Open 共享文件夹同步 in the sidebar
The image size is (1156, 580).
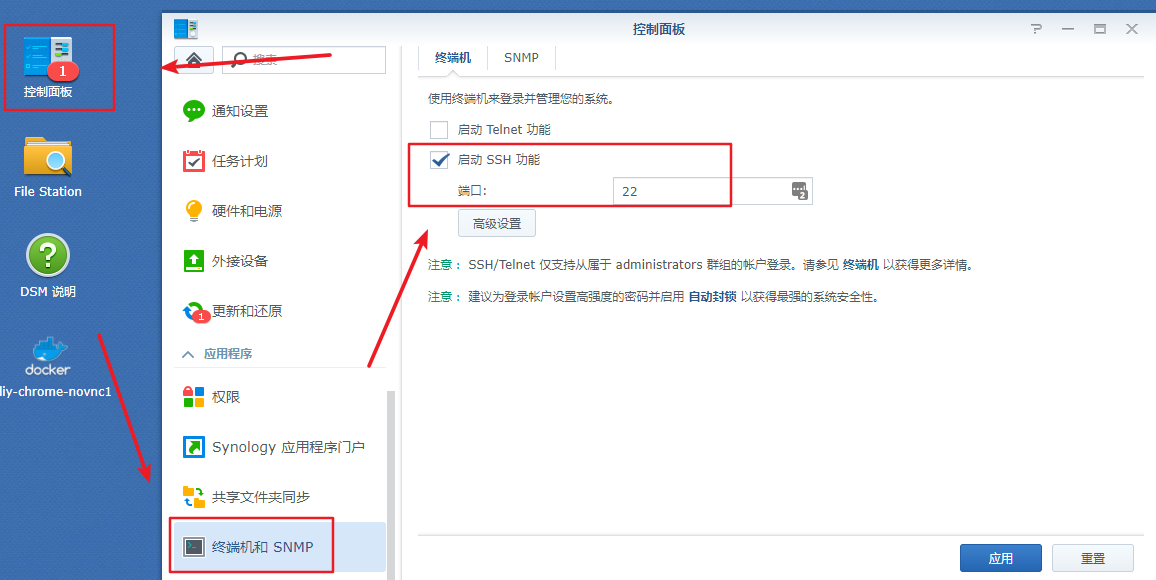click(x=280, y=497)
